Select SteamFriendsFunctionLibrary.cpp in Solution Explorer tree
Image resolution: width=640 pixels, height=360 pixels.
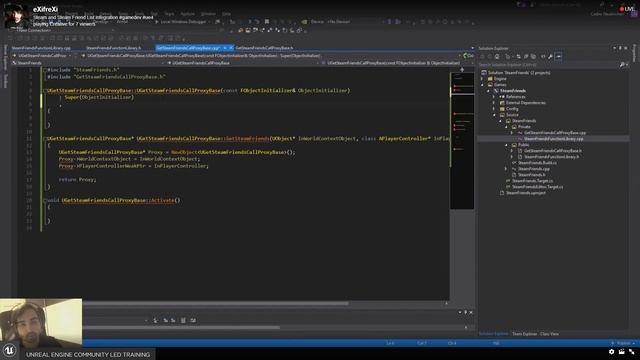553,139
